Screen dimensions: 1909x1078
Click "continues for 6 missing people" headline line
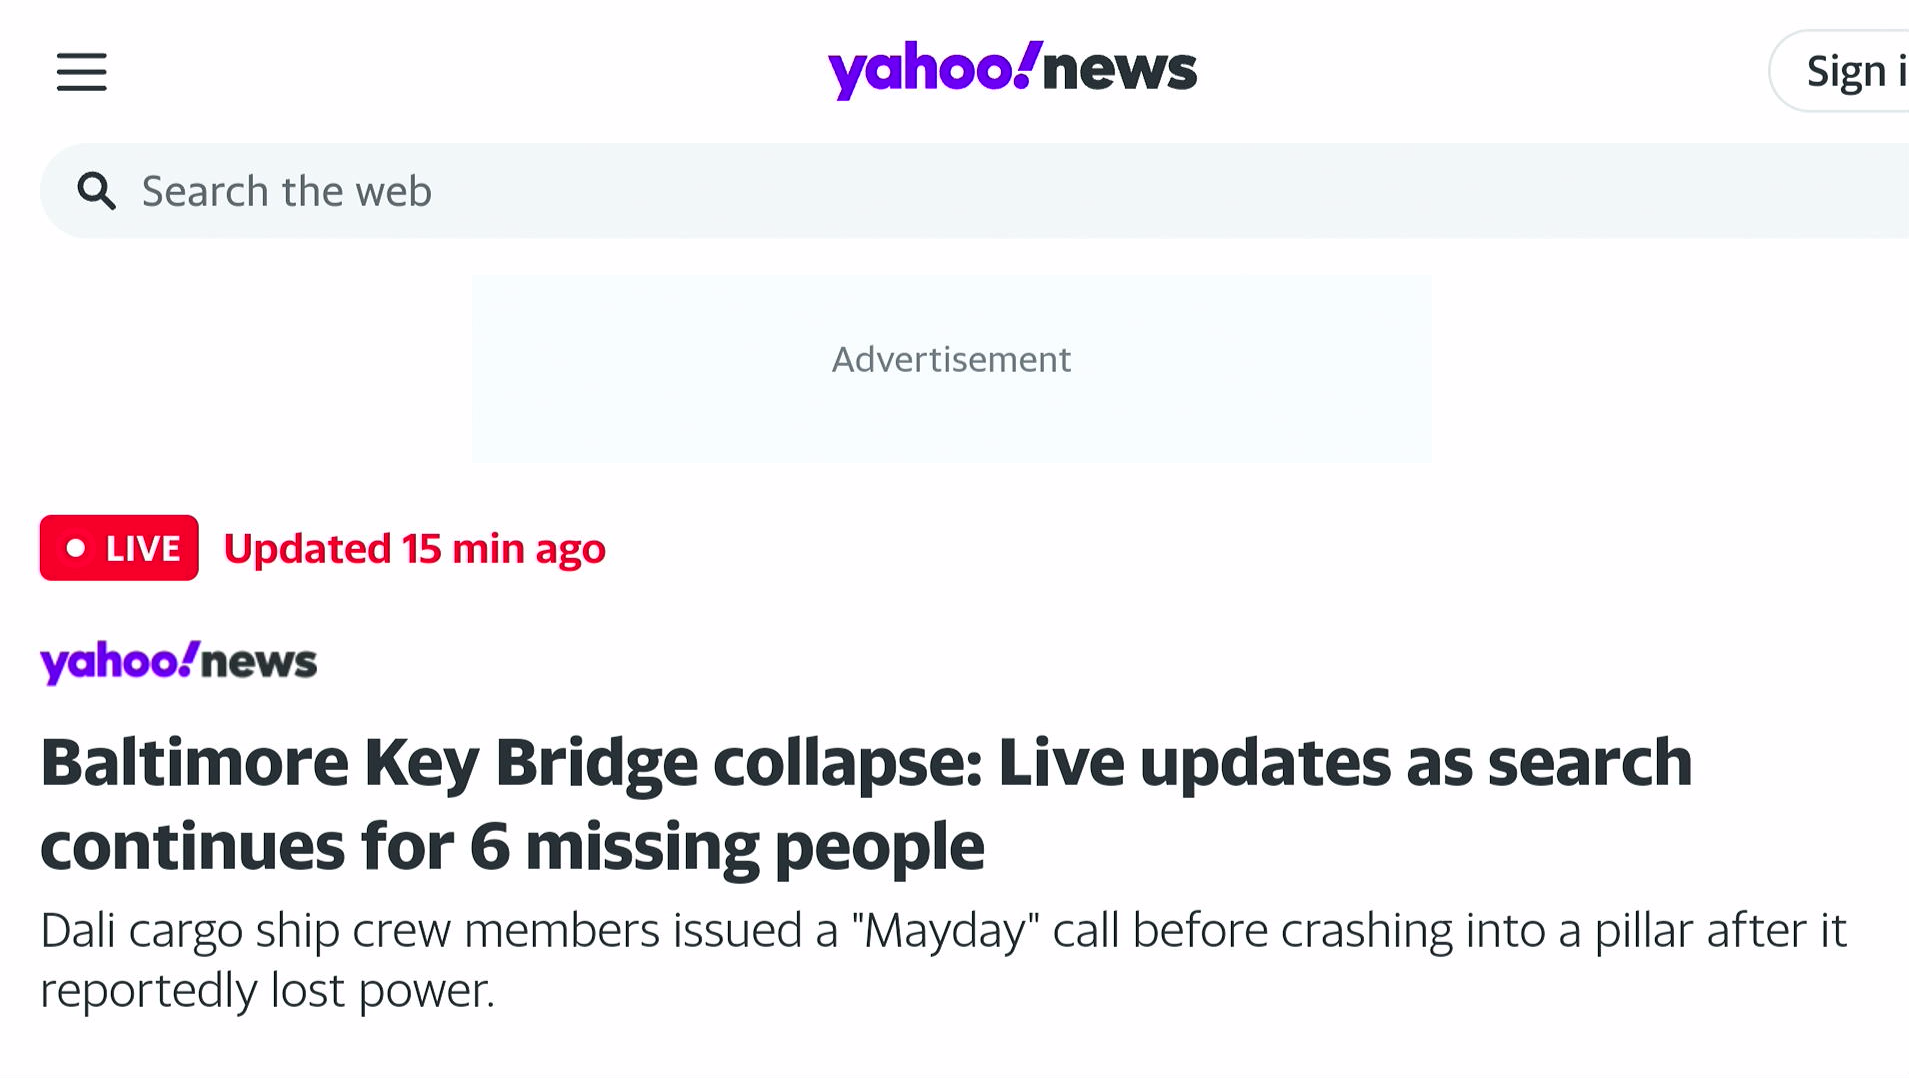point(512,847)
